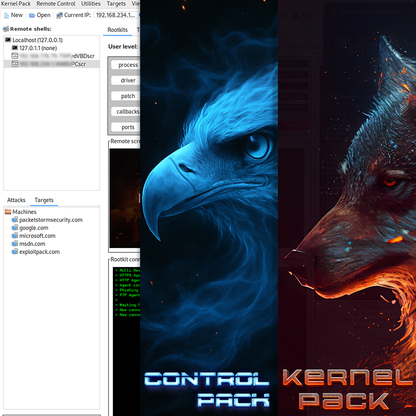
Task: Select microsoft.com target
Action: pos(37,236)
